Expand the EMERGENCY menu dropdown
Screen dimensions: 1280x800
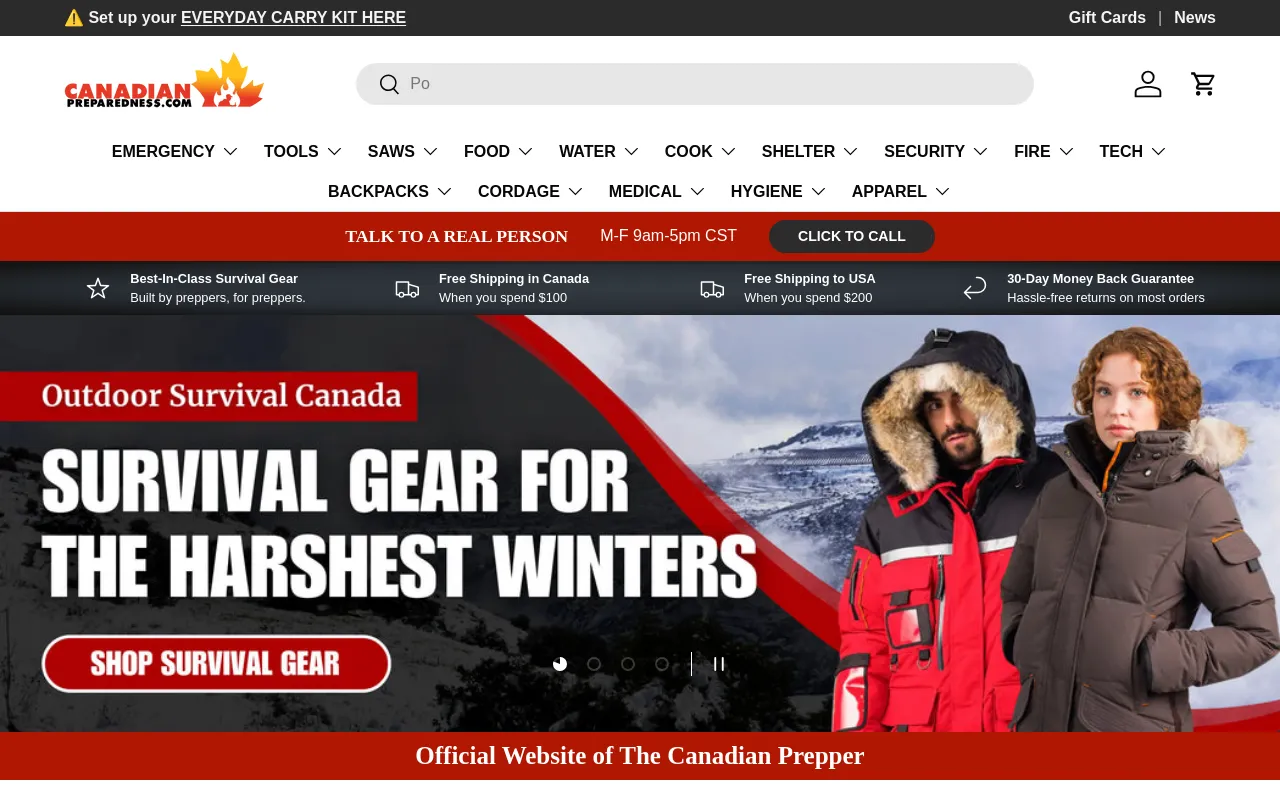[175, 151]
